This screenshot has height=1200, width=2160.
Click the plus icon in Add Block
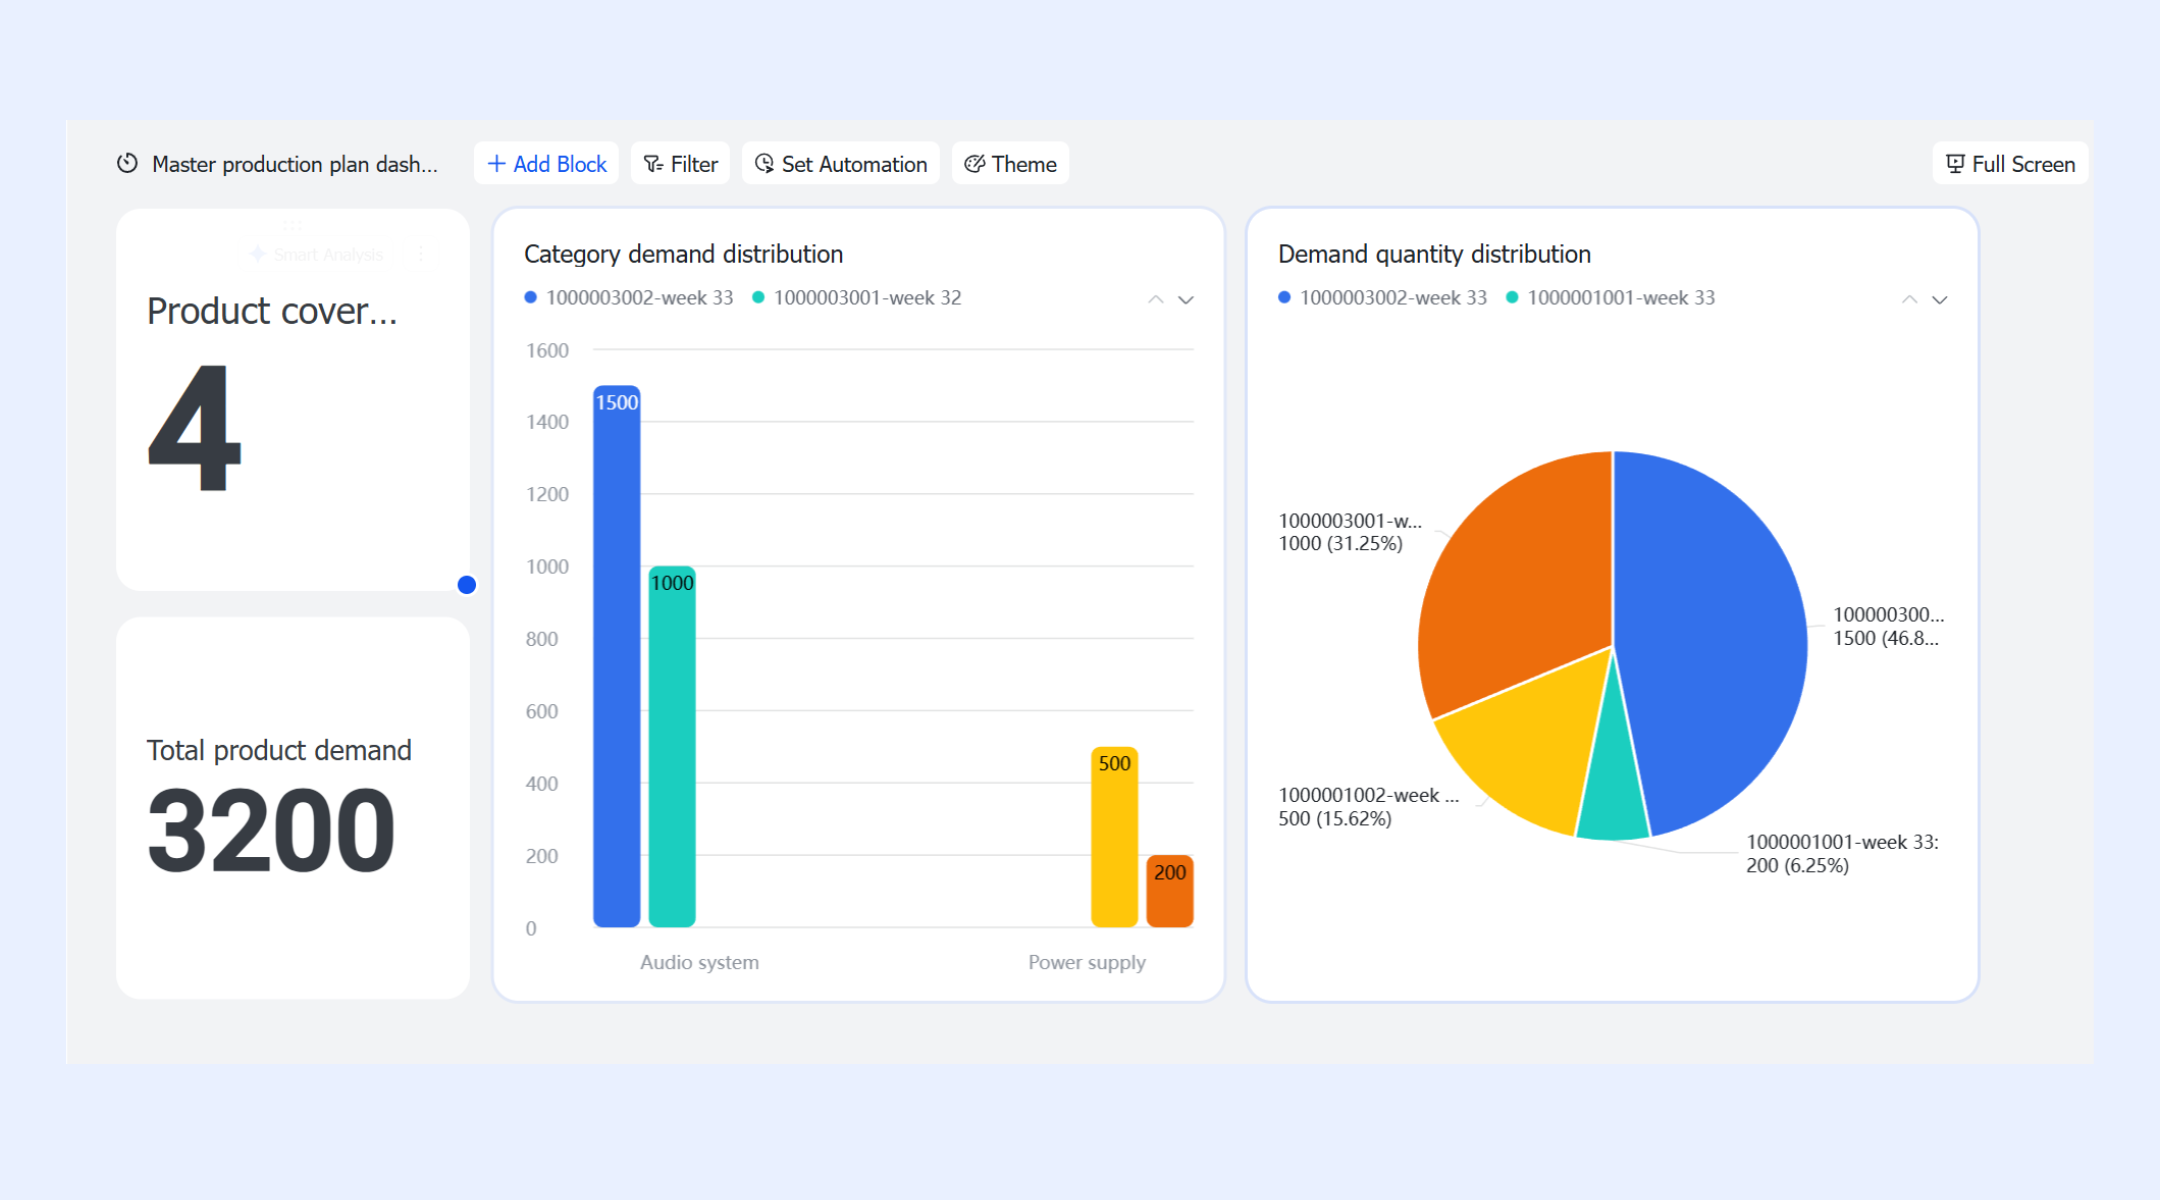496,164
